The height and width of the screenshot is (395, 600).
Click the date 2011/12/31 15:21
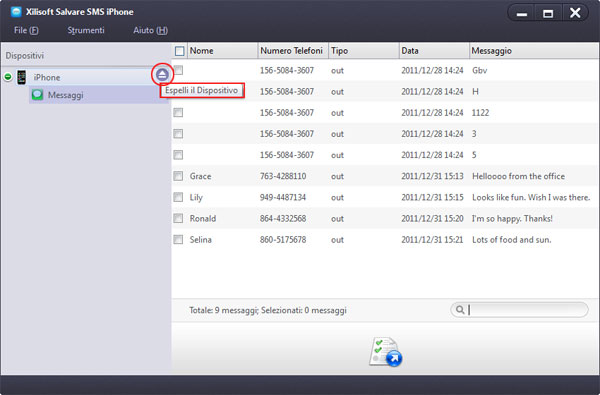point(432,240)
